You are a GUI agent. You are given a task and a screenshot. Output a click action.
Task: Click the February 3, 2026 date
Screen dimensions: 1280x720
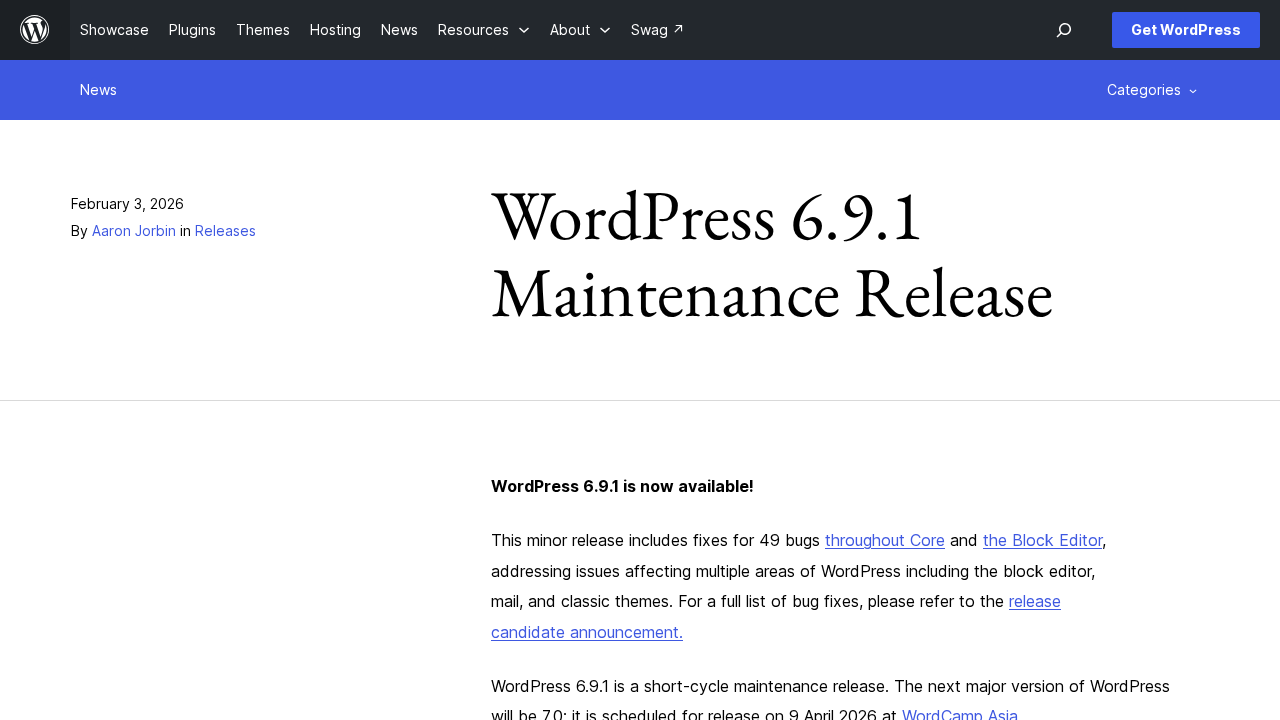tap(127, 204)
